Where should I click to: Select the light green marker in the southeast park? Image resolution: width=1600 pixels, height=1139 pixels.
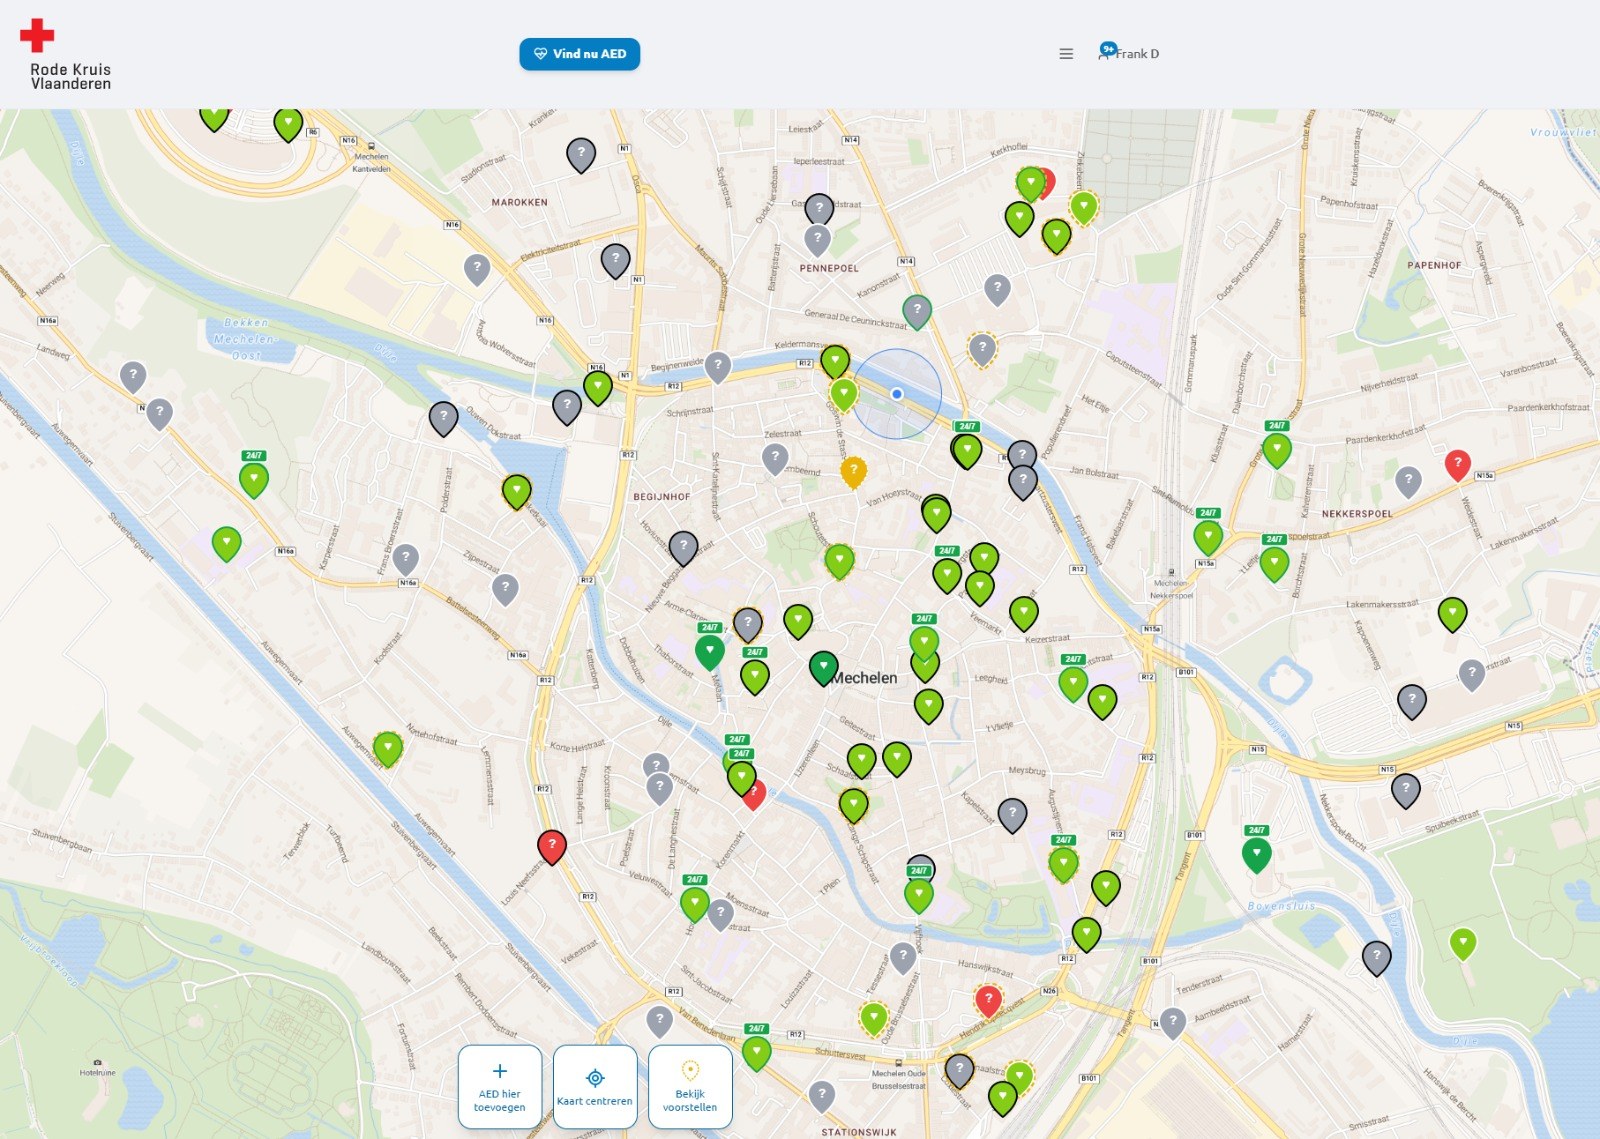point(1463,944)
